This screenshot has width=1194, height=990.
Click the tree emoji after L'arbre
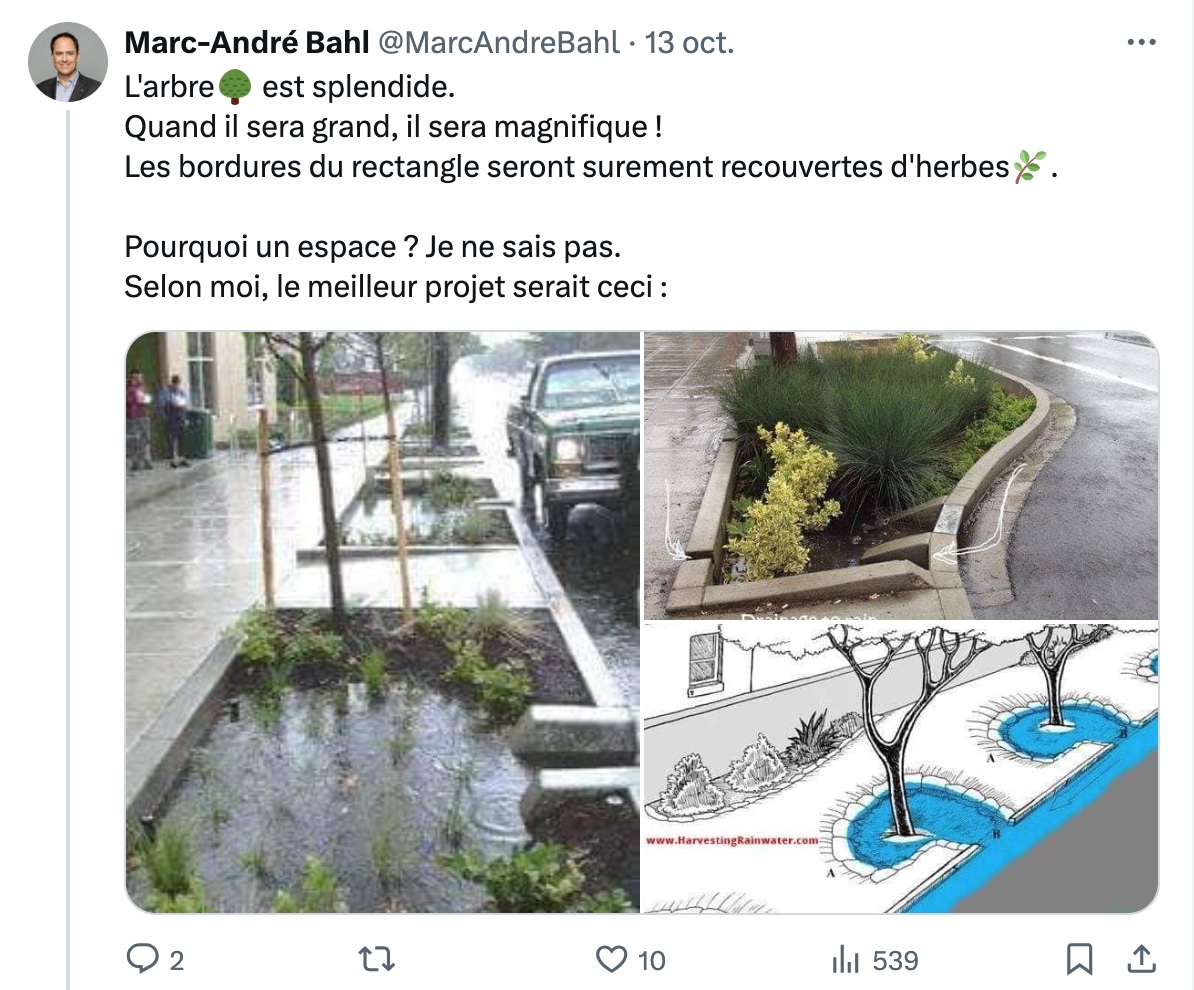pos(235,87)
